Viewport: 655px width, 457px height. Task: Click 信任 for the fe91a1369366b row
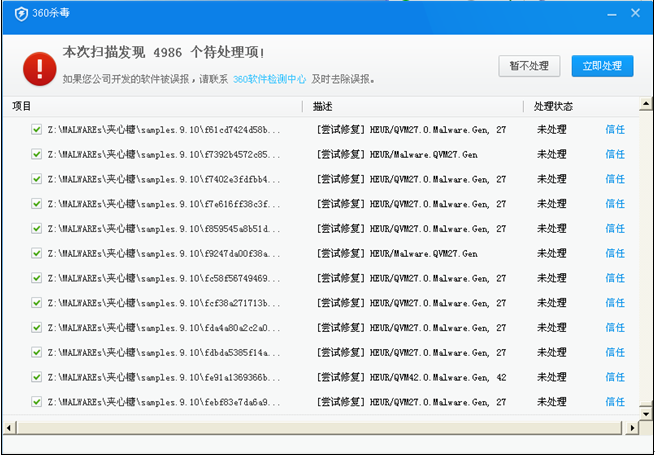tap(615, 377)
